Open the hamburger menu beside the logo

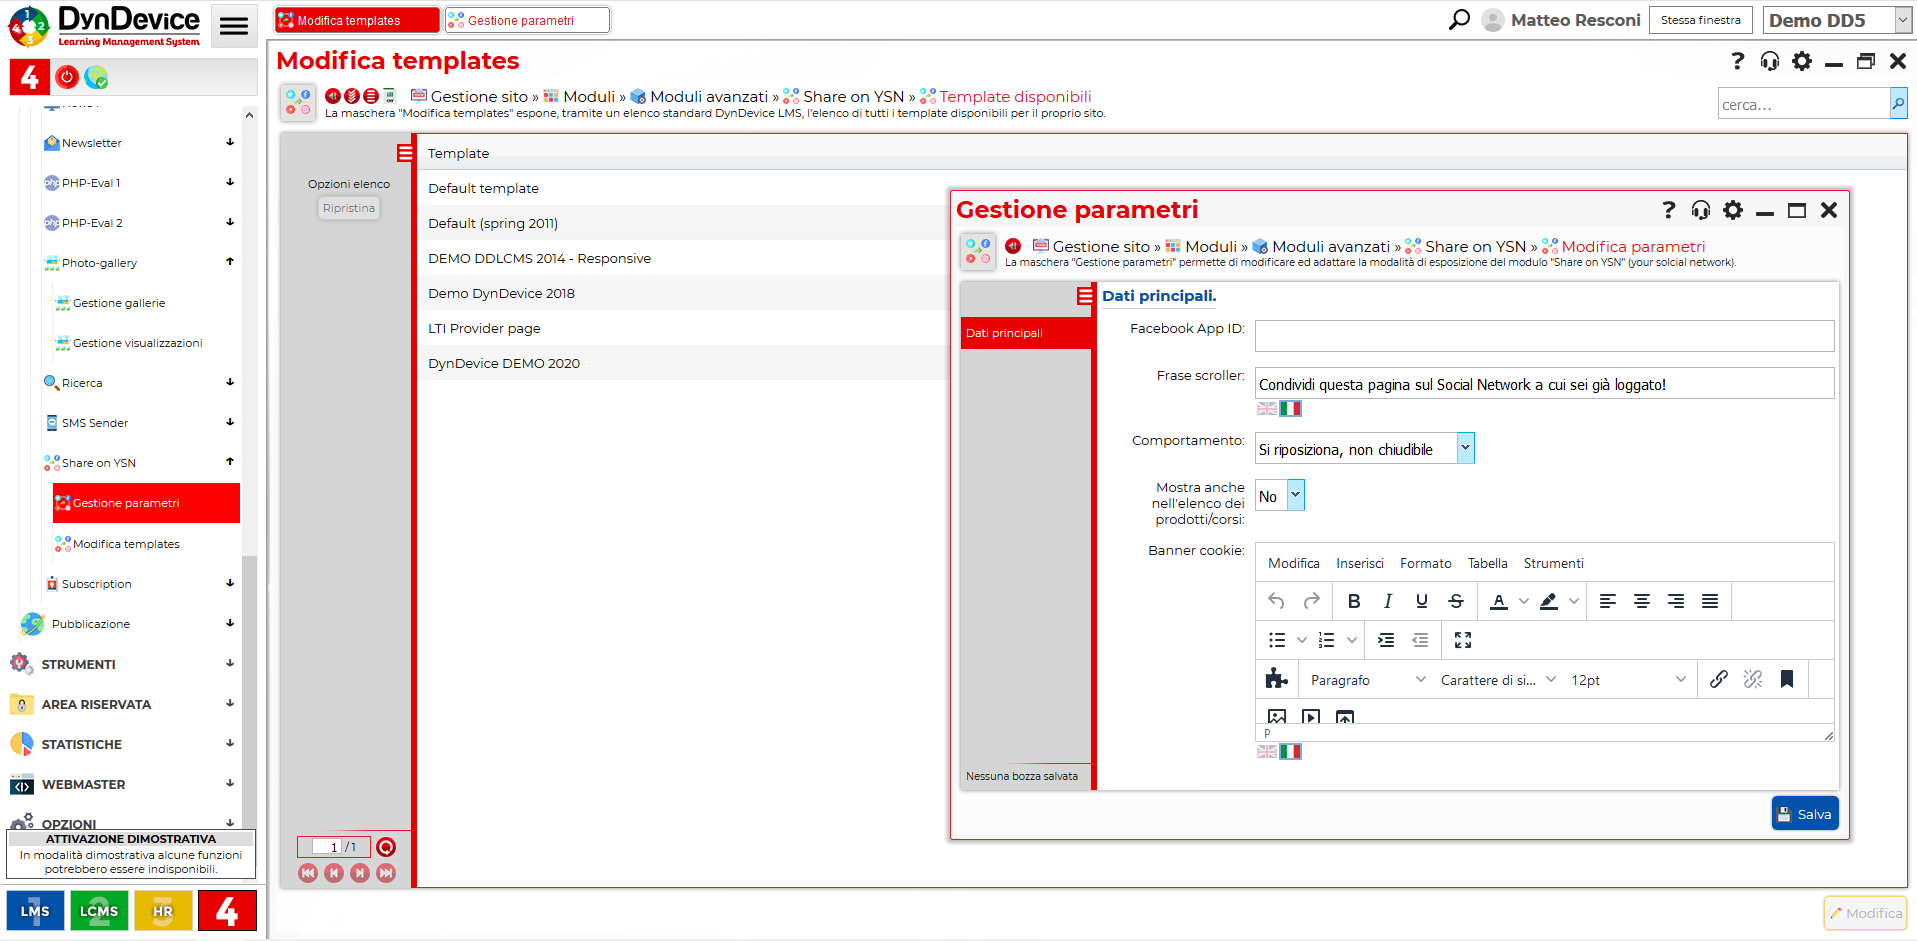coord(234,26)
